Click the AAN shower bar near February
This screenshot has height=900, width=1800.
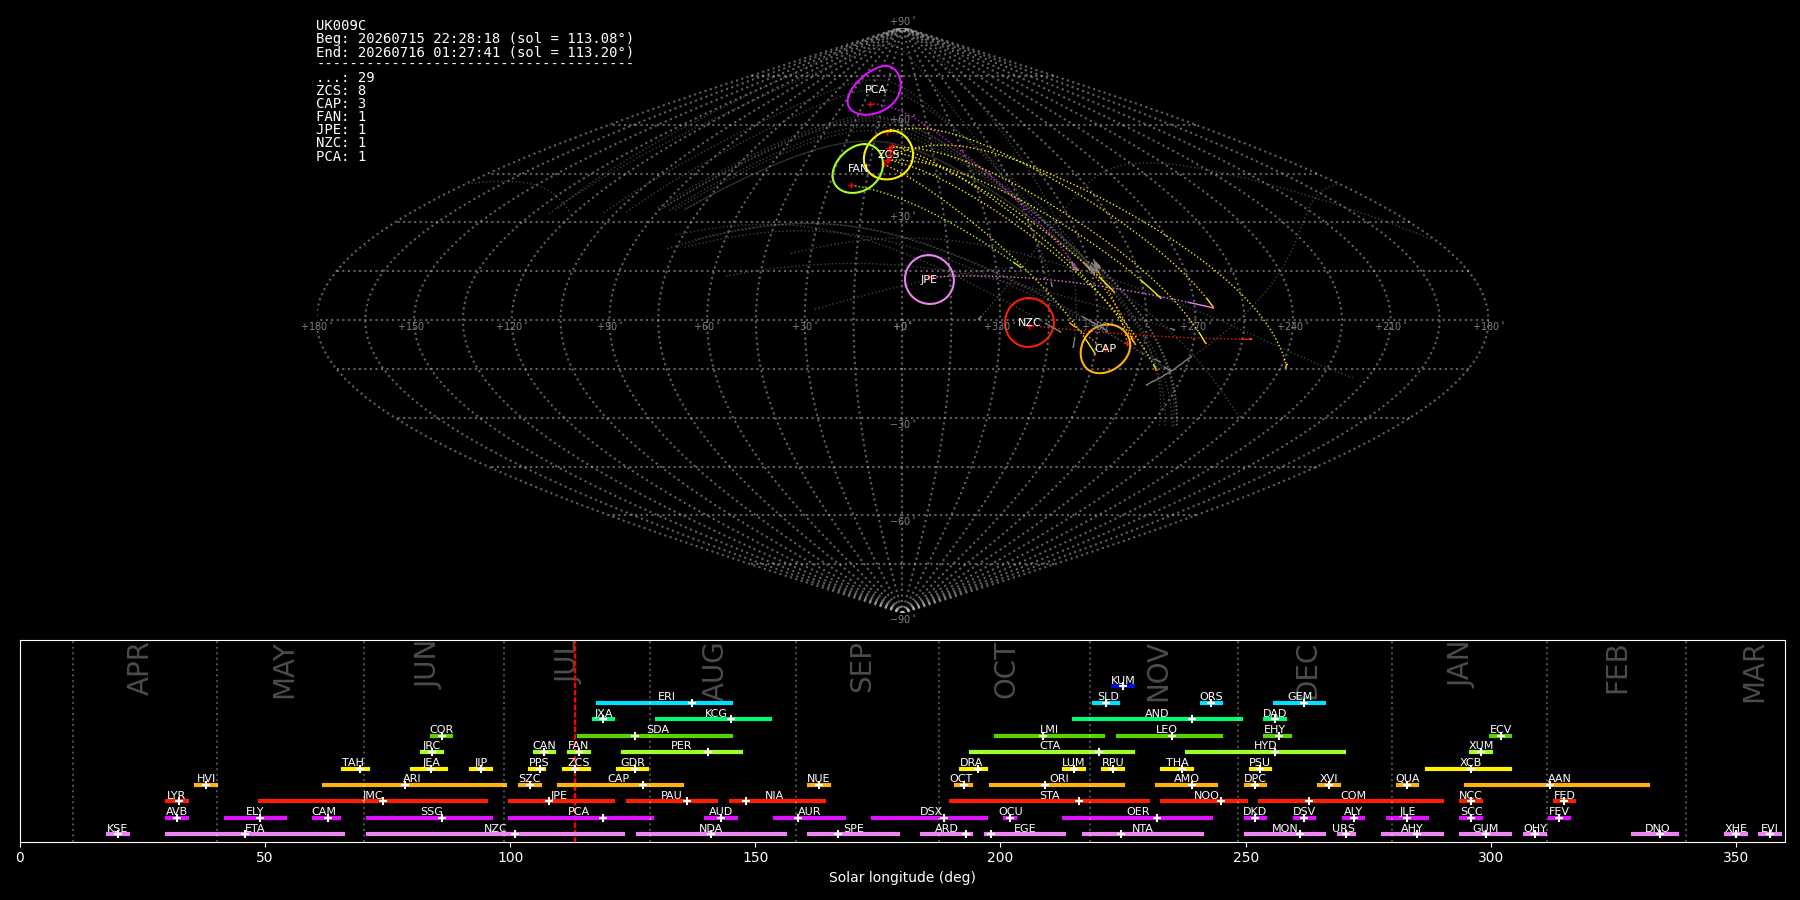[1557, 785]
